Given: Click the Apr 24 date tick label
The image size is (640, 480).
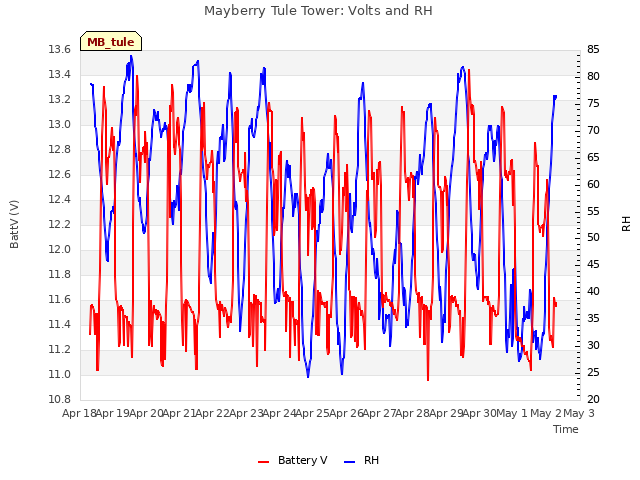Looking at the screenshot, I should [279, 413].
